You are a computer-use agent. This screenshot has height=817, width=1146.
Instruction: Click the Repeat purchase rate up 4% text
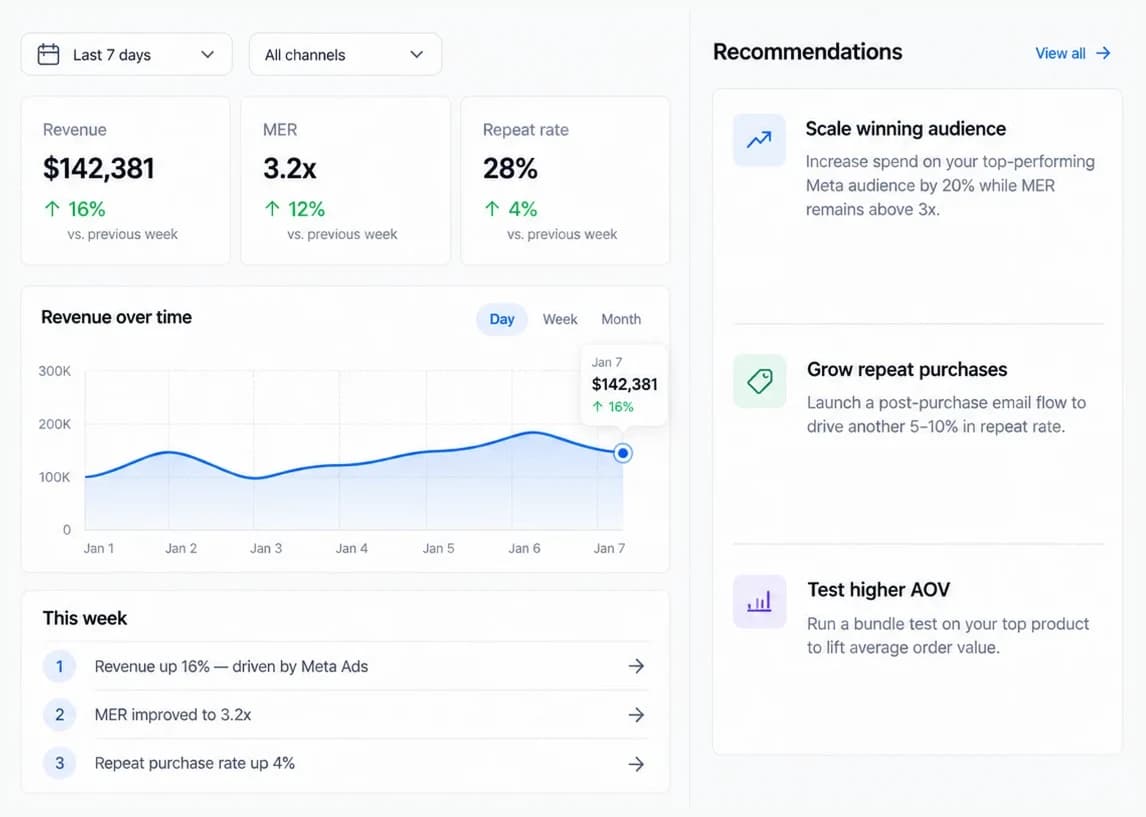pos(194,764)
